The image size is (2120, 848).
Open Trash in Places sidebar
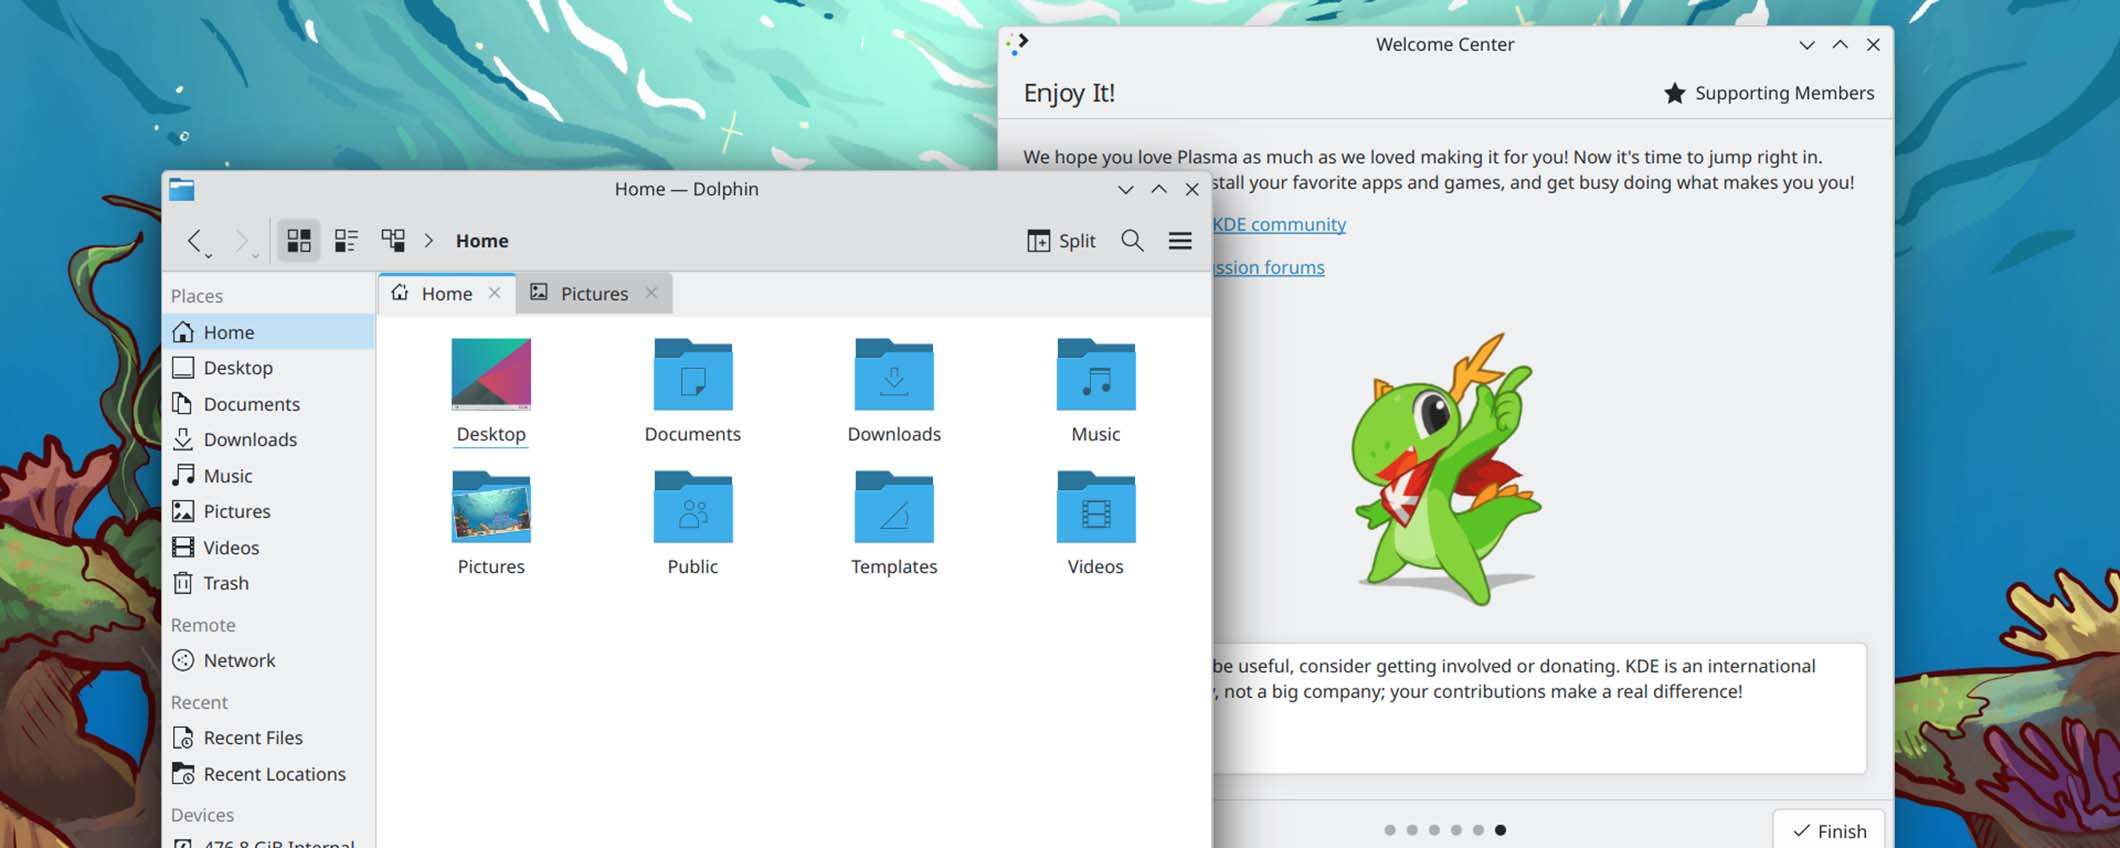(x=268, y=583)
